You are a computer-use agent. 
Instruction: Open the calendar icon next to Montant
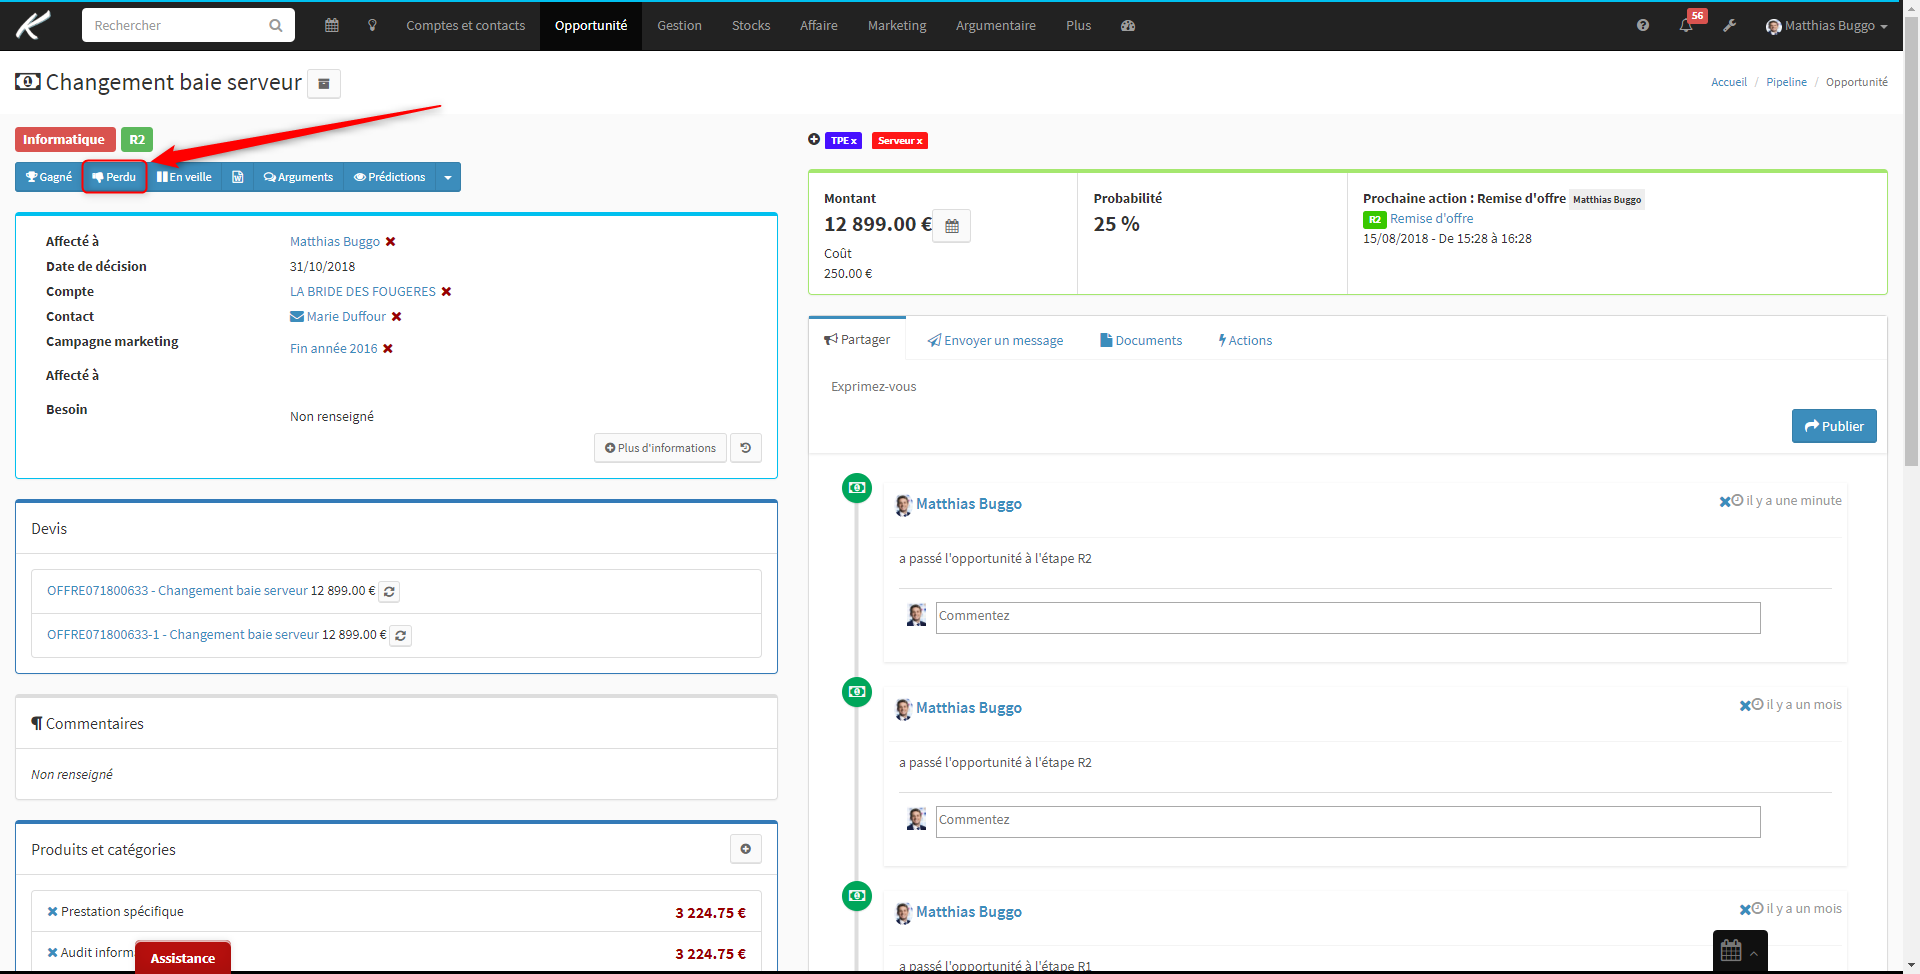(952, 226)
